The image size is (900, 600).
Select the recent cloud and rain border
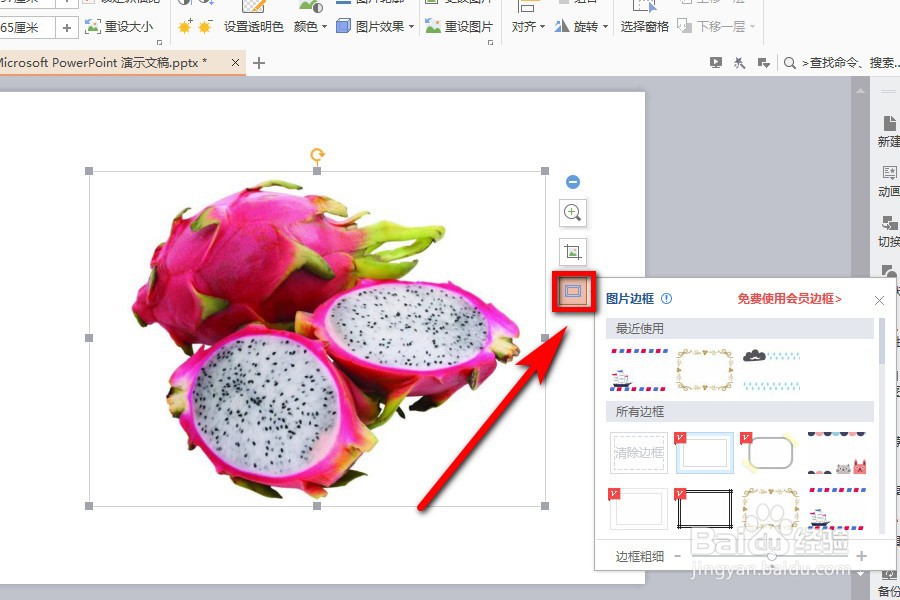(771, 369)
